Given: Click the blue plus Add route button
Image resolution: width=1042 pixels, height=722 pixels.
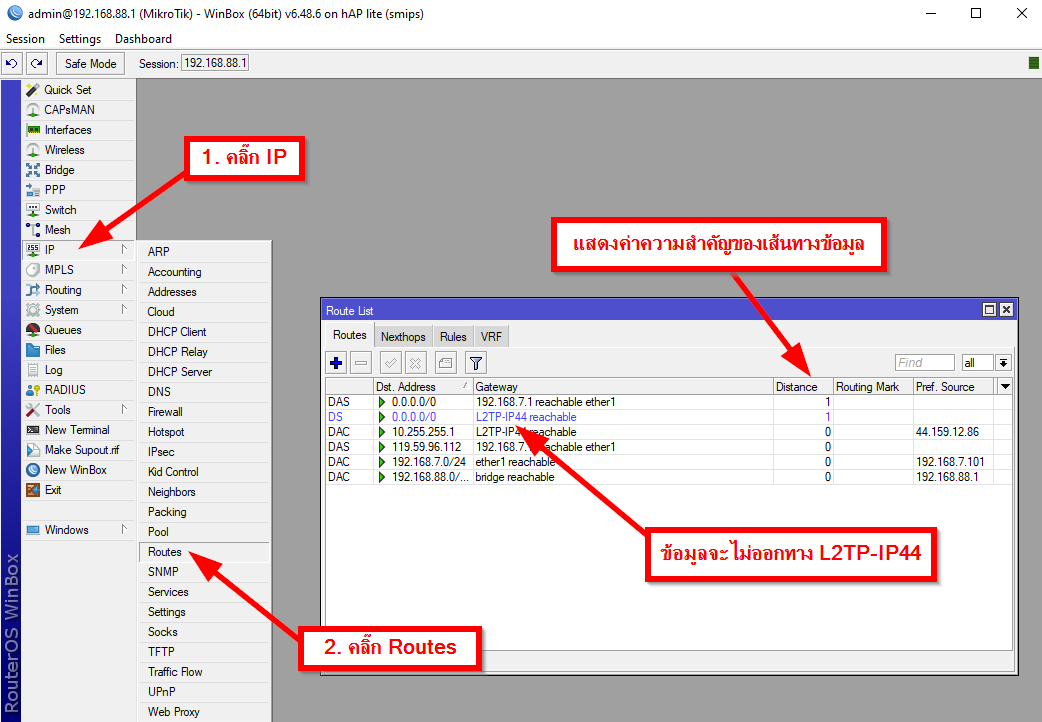Looking at the screenshot, I should [x=336, y=363].
